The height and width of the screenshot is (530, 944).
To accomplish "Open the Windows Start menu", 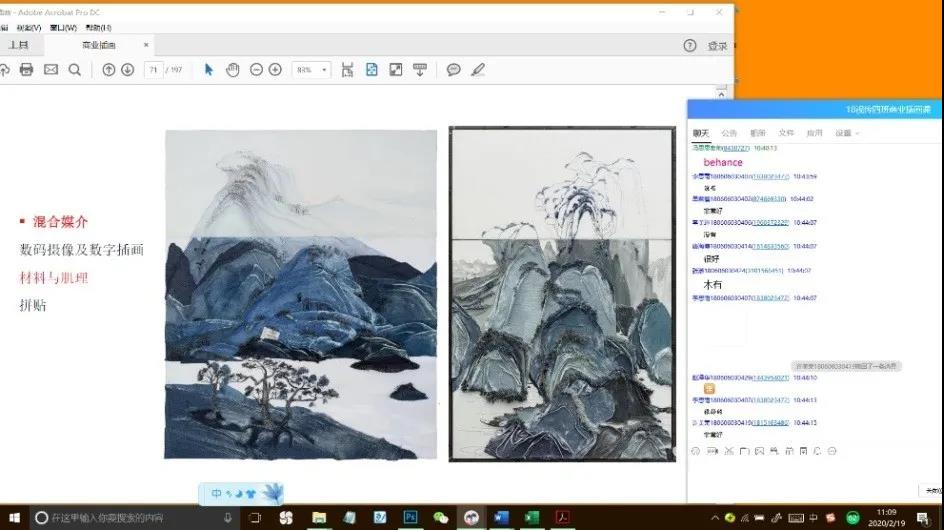I will [14, 517].
